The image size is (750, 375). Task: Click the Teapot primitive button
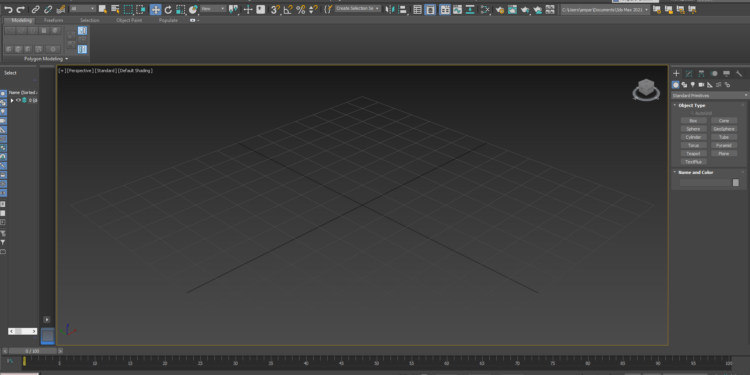(x=693, y=154)
